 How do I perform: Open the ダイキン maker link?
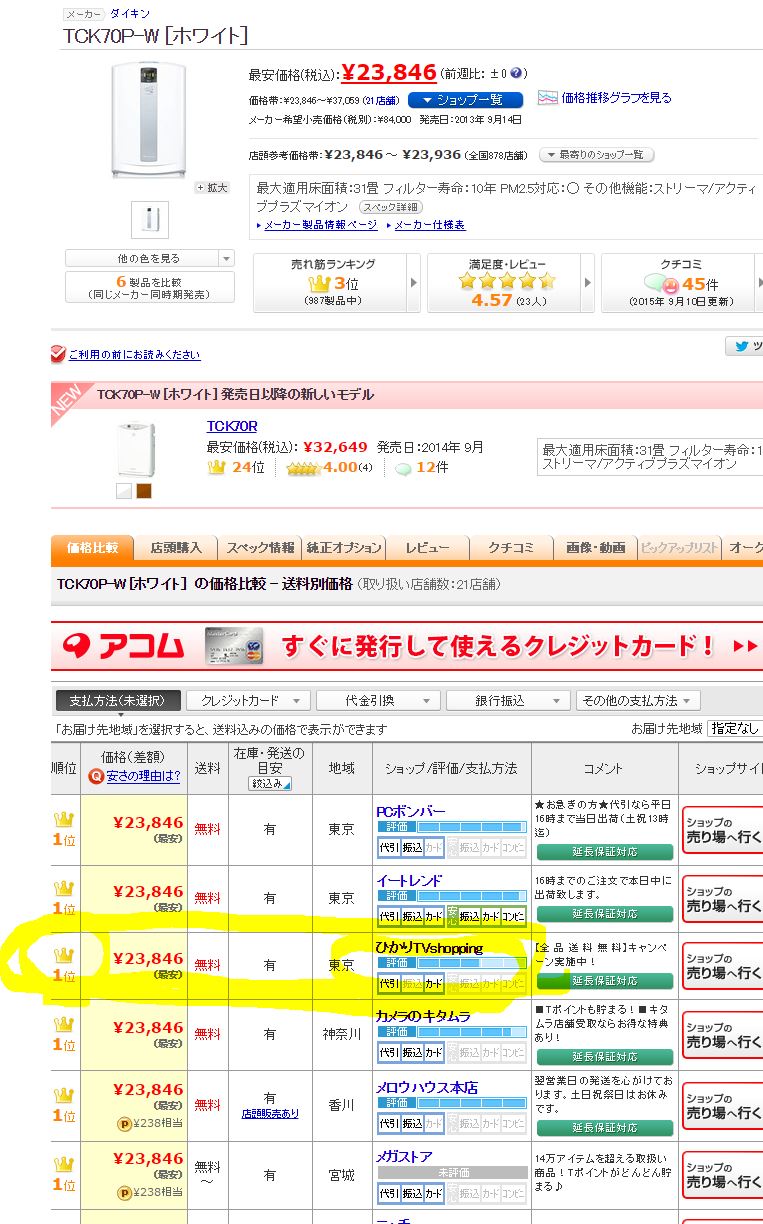132,14
